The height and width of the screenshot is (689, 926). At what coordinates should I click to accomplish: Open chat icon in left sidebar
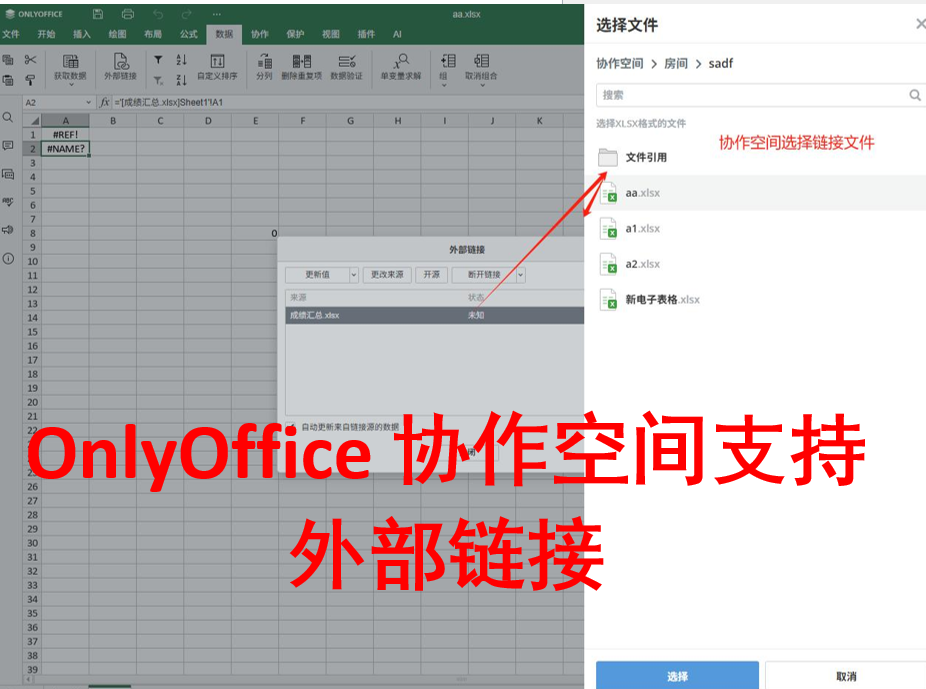(8, 174)
